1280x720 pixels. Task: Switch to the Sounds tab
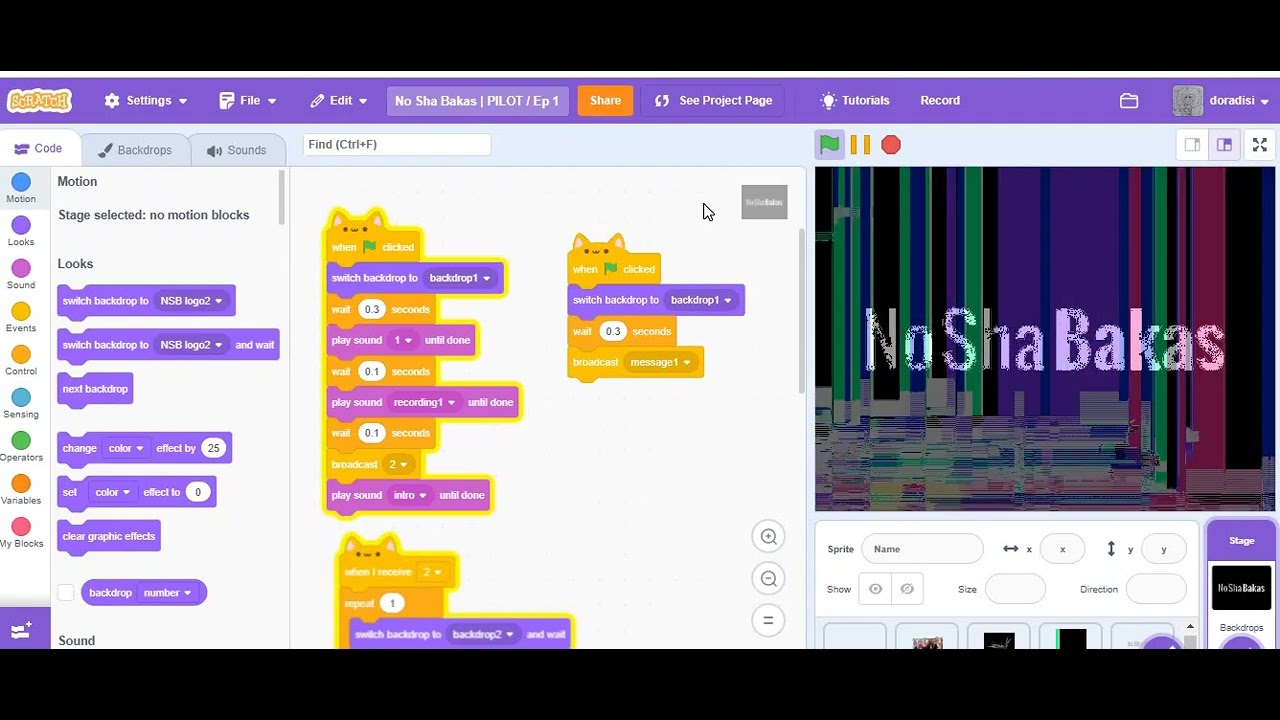[237, 150]
